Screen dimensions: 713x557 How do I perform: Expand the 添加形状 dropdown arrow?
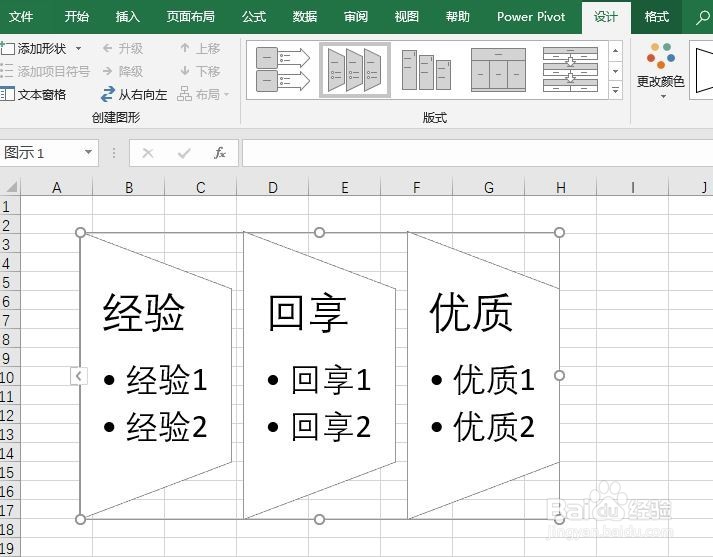pos(79,48)
